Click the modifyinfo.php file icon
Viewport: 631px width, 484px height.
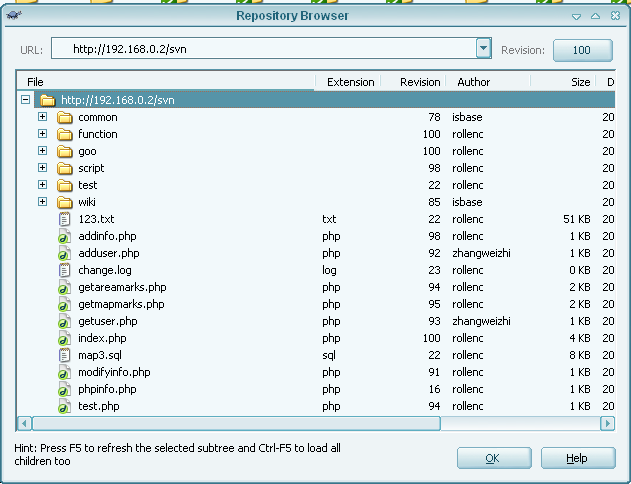coord(64,372)
